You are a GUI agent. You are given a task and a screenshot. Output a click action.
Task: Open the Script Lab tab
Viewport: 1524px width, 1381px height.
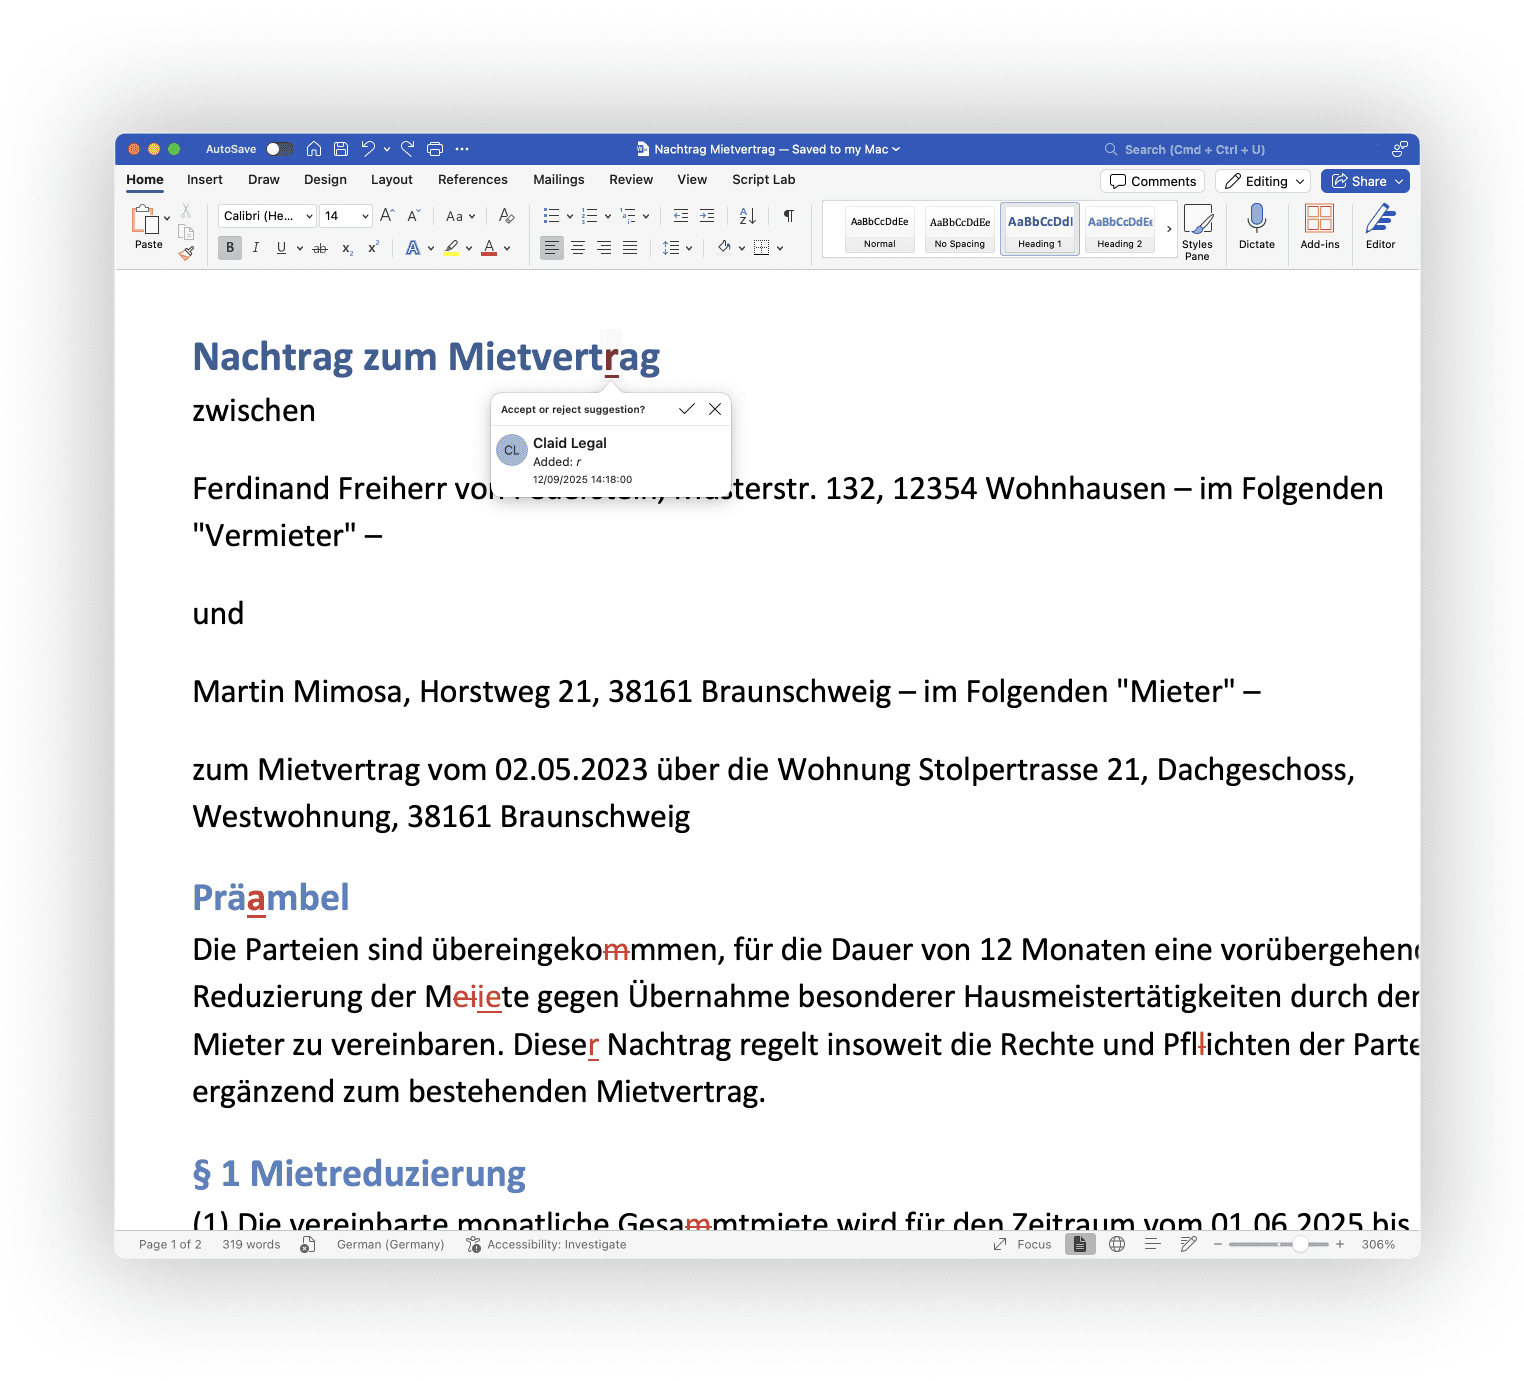click(763, 180)
